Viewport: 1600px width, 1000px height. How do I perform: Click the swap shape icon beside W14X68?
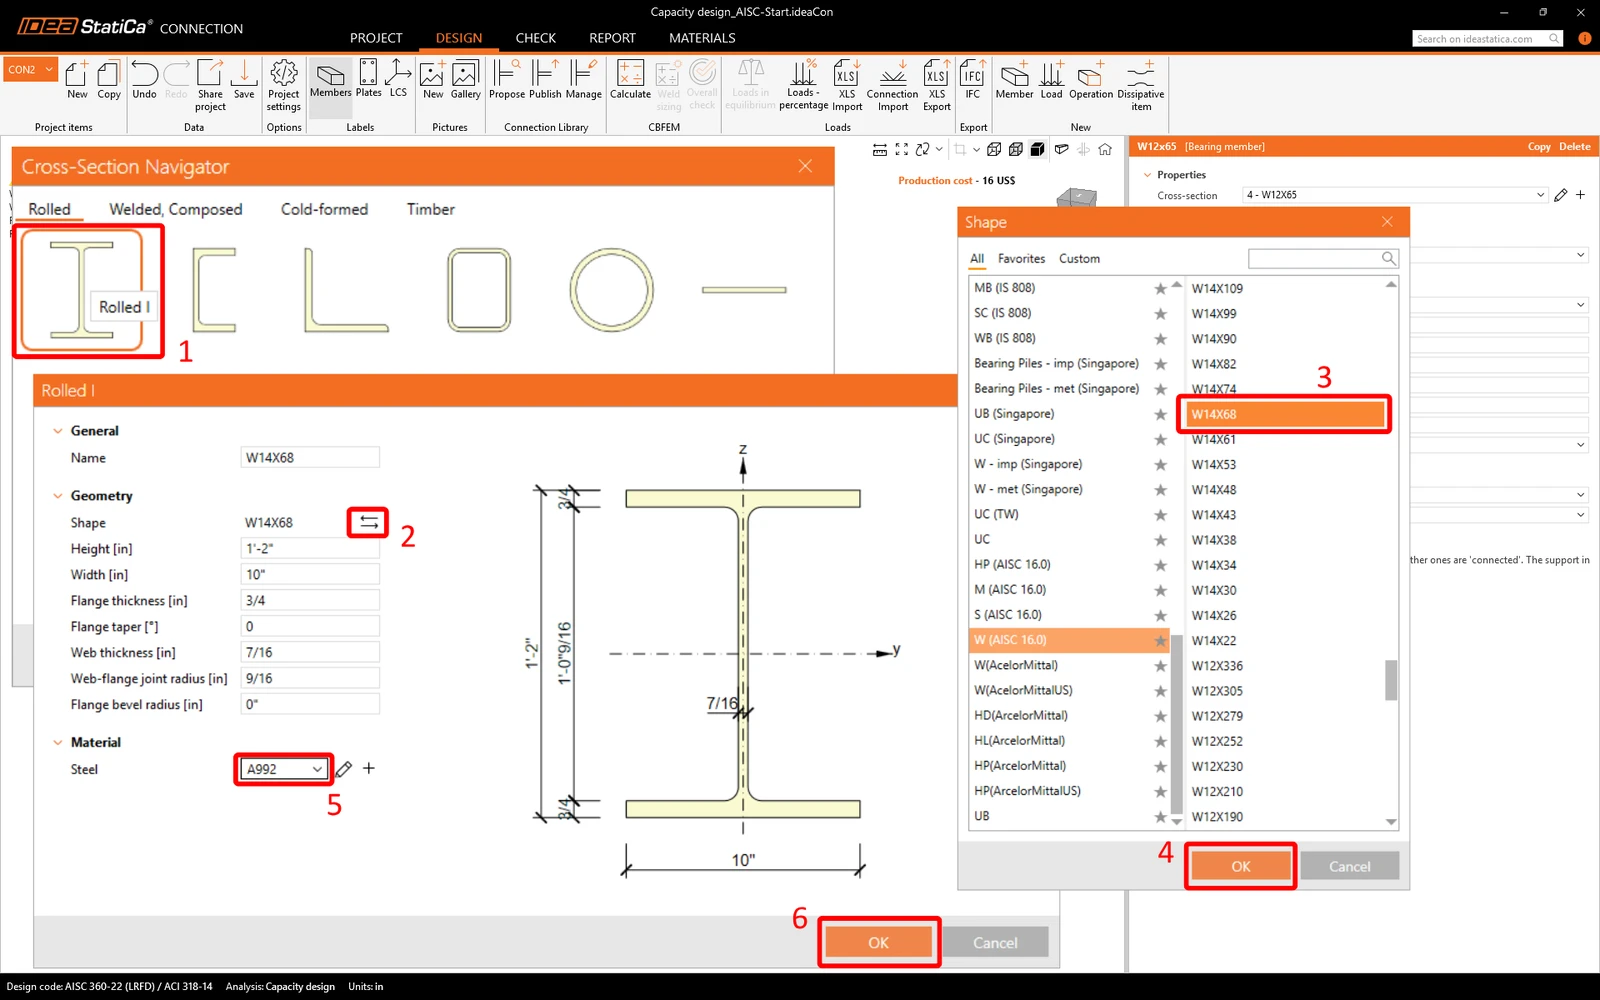click(369, 522)
